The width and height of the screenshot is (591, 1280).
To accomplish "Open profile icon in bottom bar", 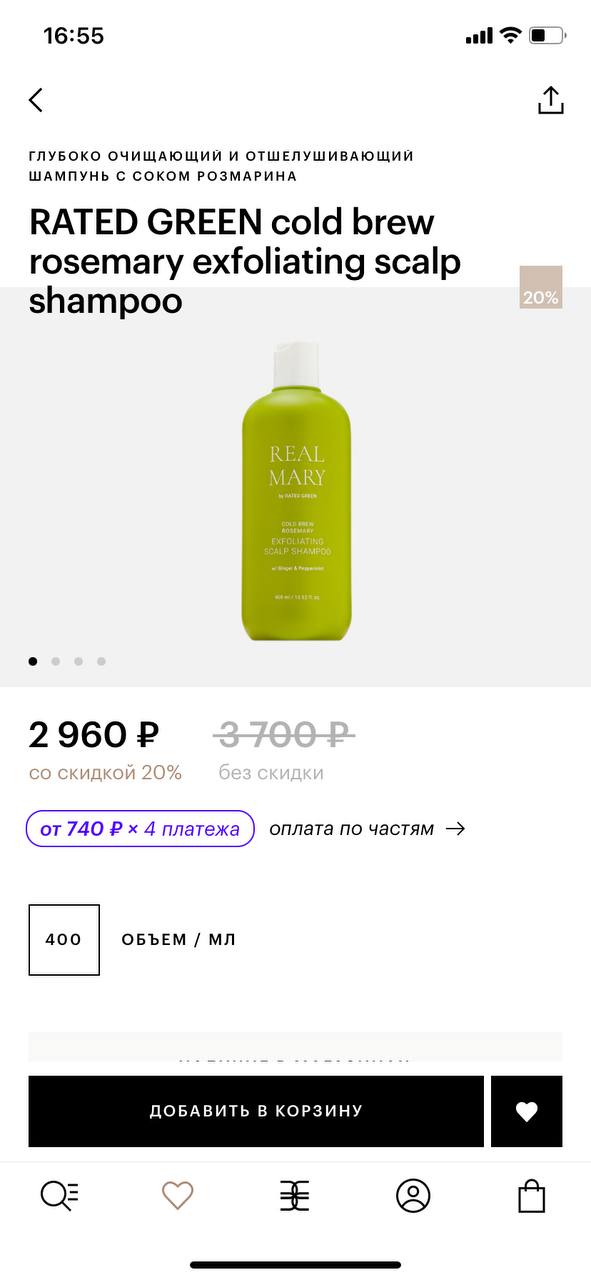I will click(413, 1195).
